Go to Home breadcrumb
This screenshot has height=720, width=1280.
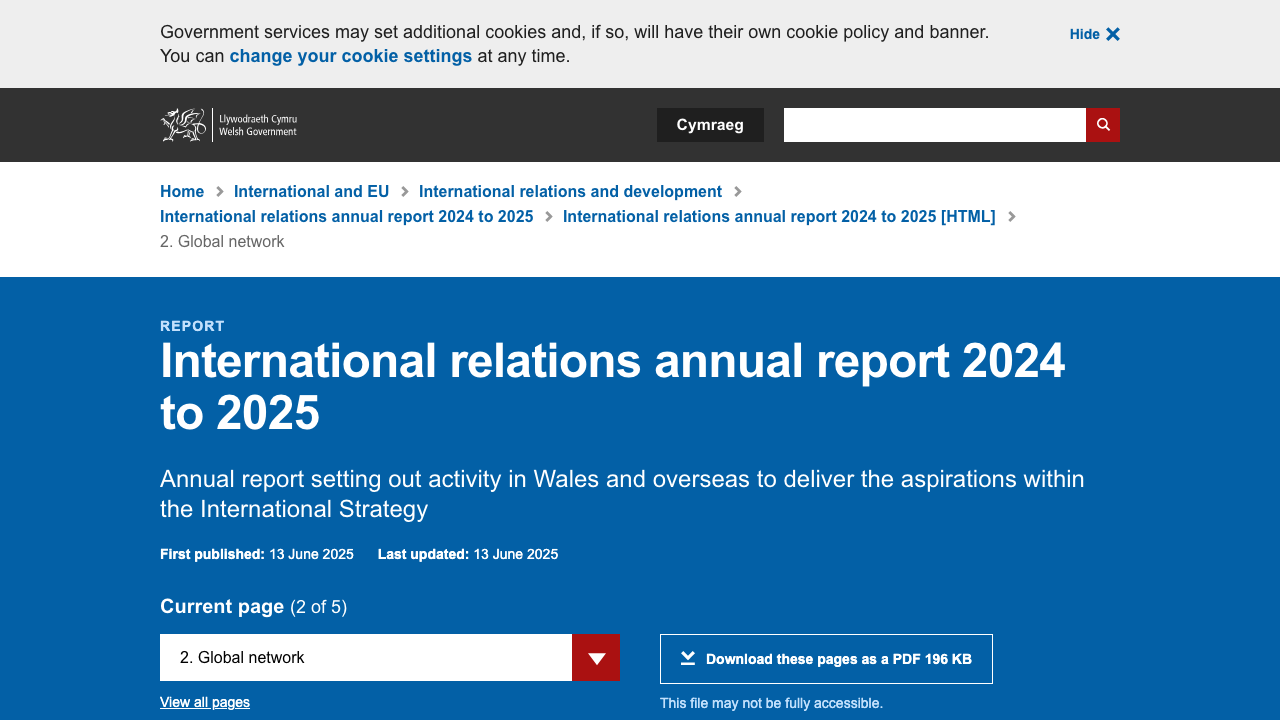[x=182, y=191]
